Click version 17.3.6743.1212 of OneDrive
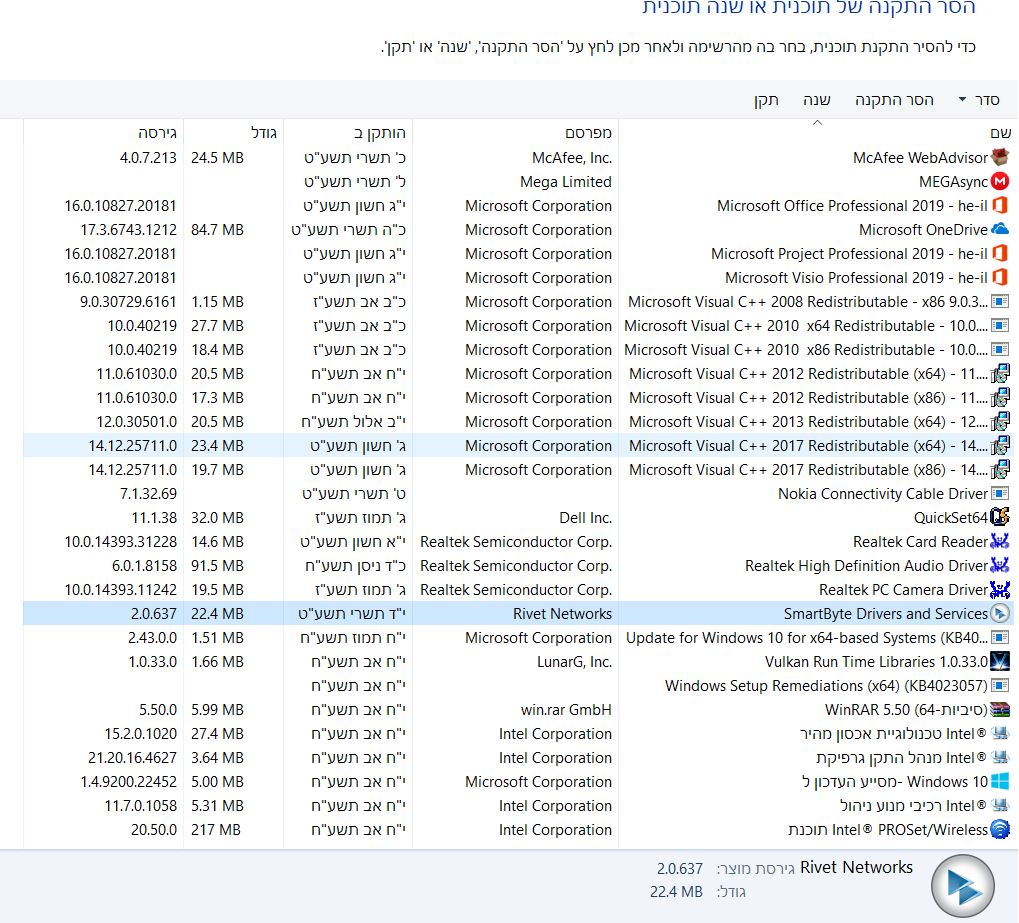 (129, 229)
